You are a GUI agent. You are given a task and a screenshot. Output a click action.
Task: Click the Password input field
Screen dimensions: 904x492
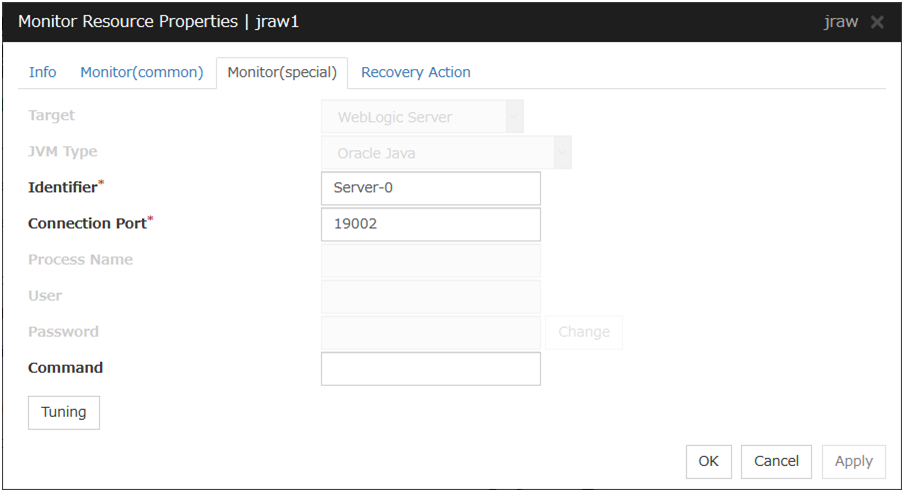[x=431, y=333]
